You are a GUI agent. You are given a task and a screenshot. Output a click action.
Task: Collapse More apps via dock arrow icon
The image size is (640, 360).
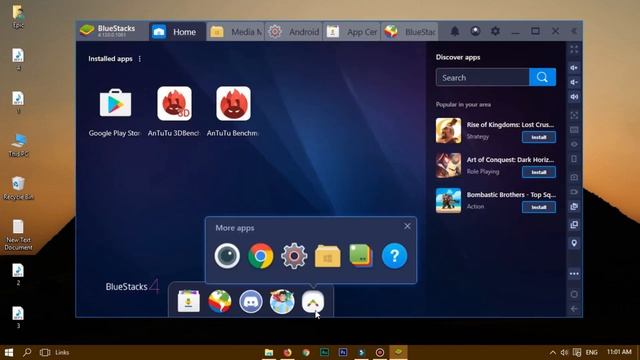click(313, 302)
